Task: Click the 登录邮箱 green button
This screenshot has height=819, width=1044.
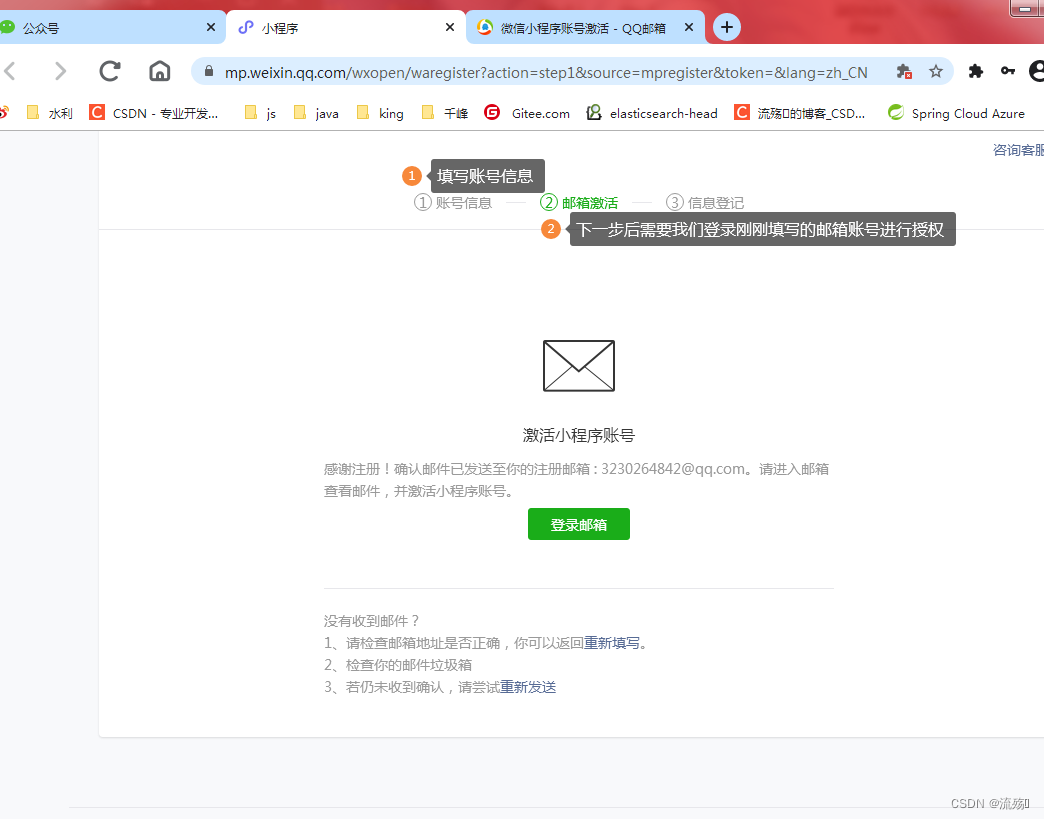Action: tap(579, 524)
